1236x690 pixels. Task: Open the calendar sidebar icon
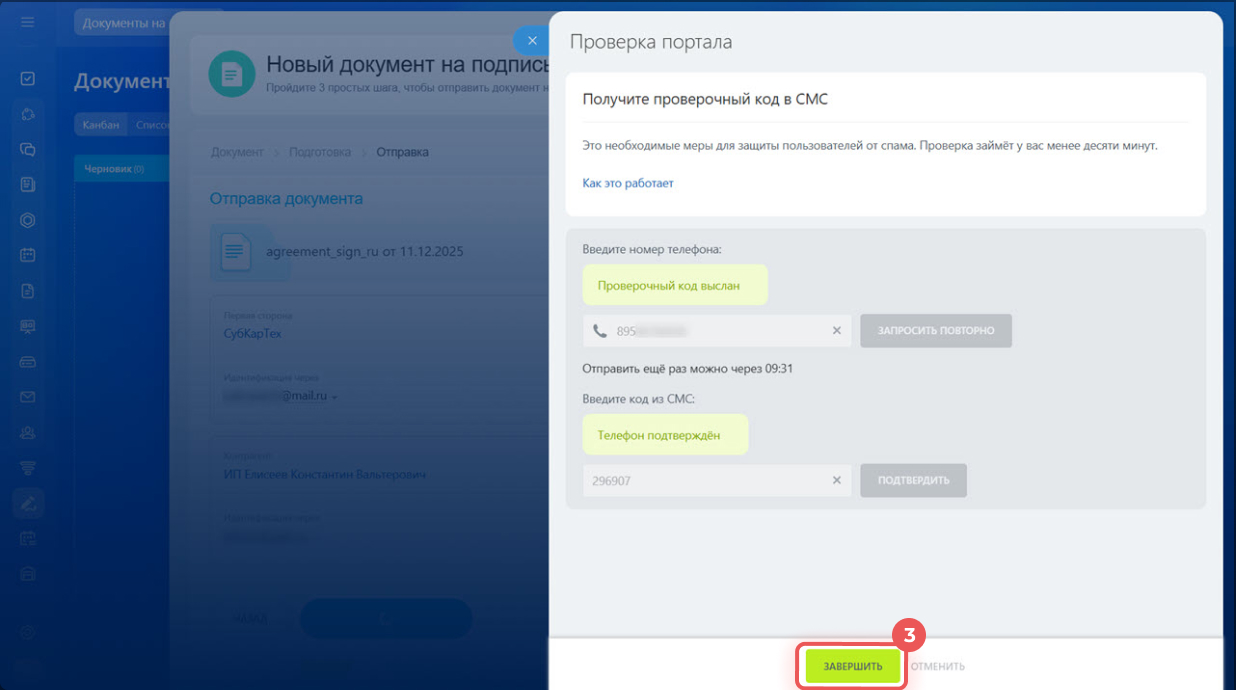tap(28, 255)
